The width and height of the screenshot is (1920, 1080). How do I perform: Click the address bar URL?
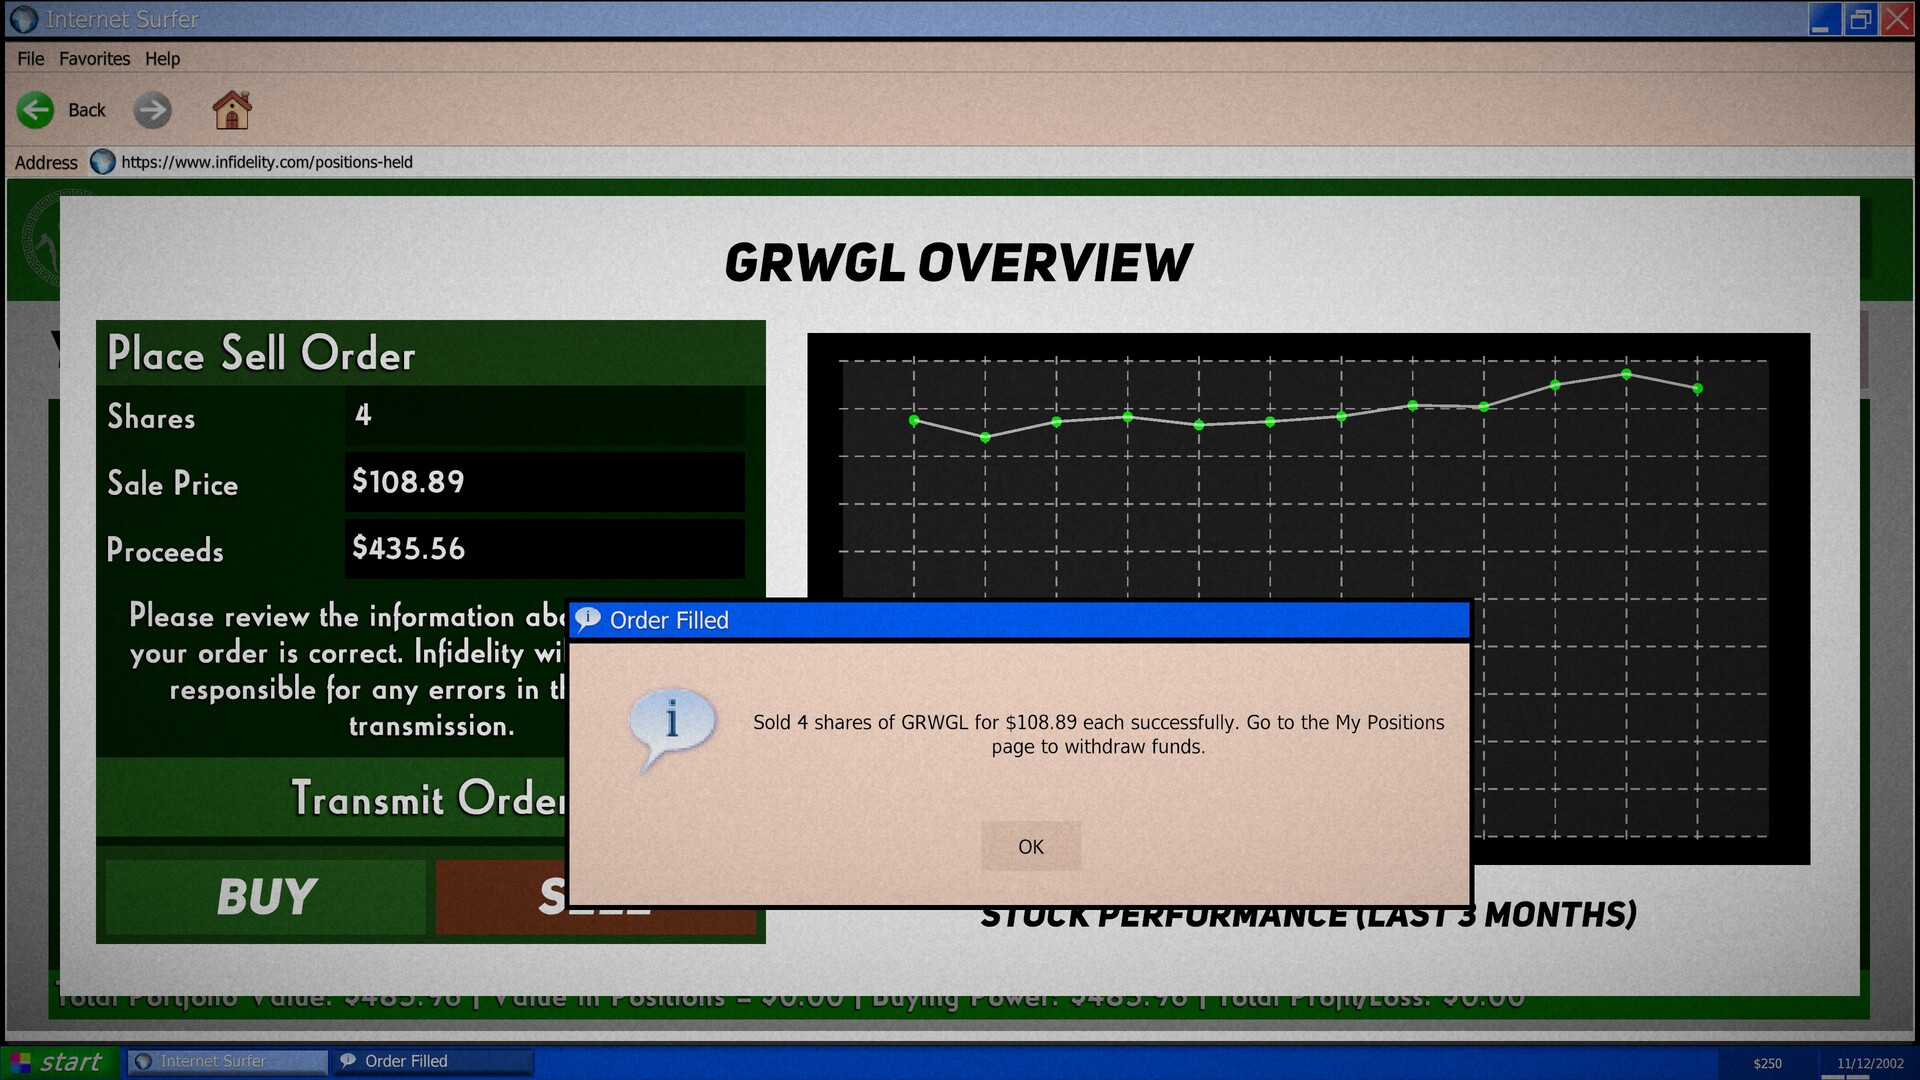(265, 162)
